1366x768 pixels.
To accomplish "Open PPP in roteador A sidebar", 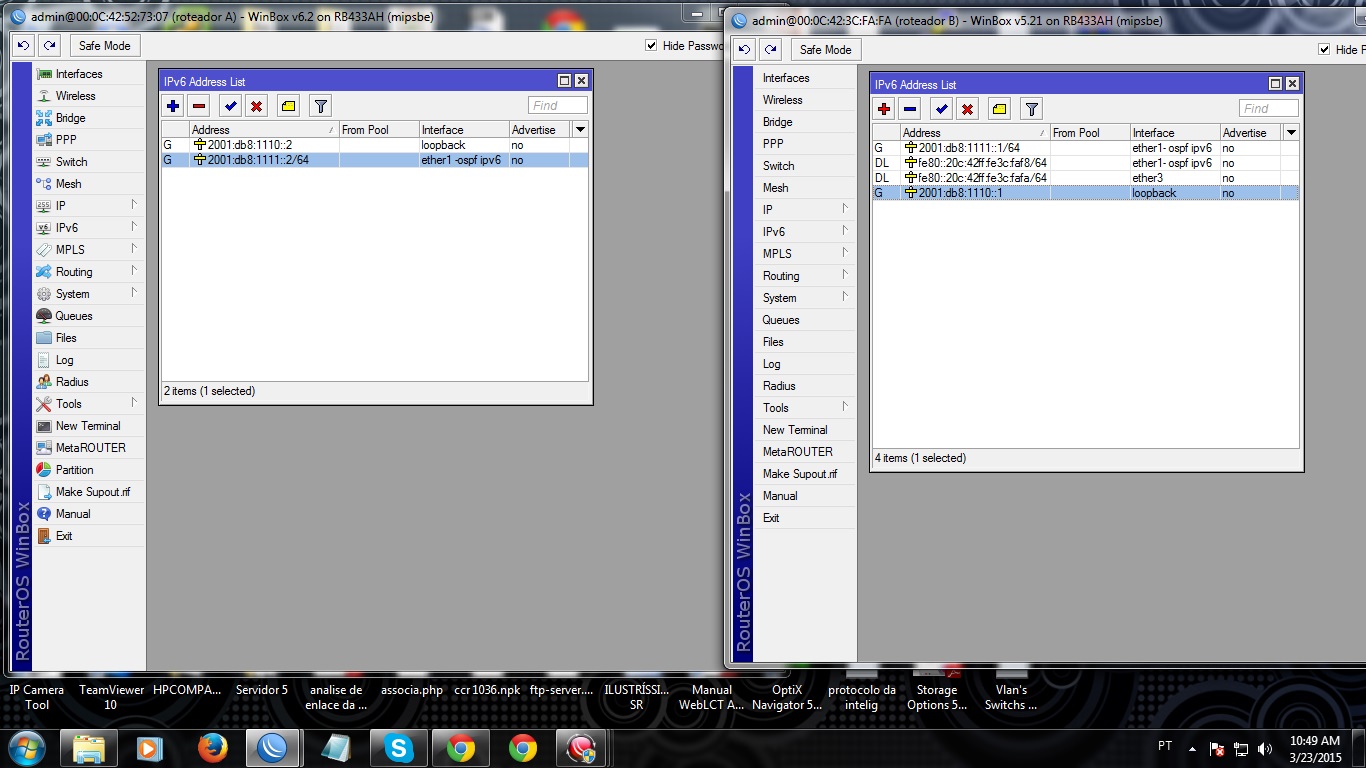I will point(89,140).
